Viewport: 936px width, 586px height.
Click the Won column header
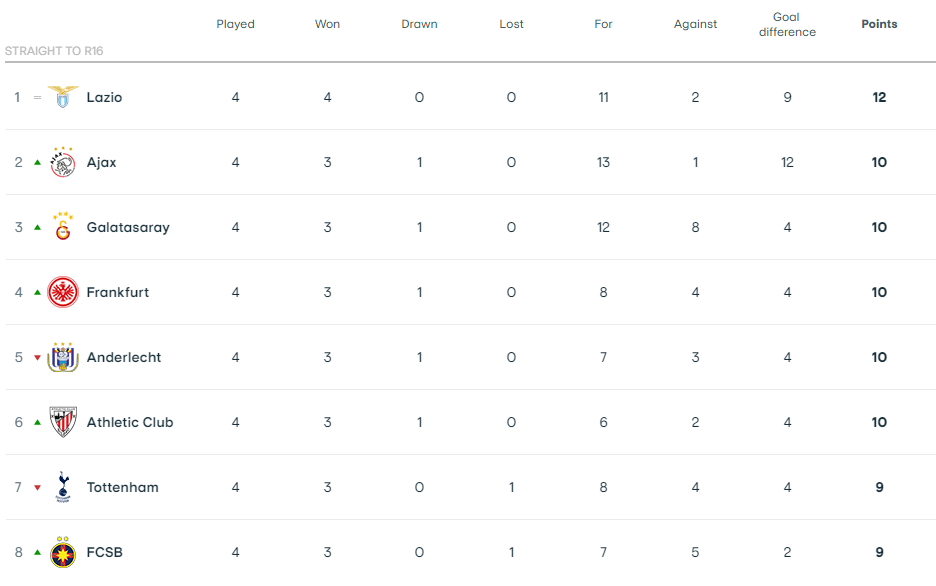(x=327, y=24)
